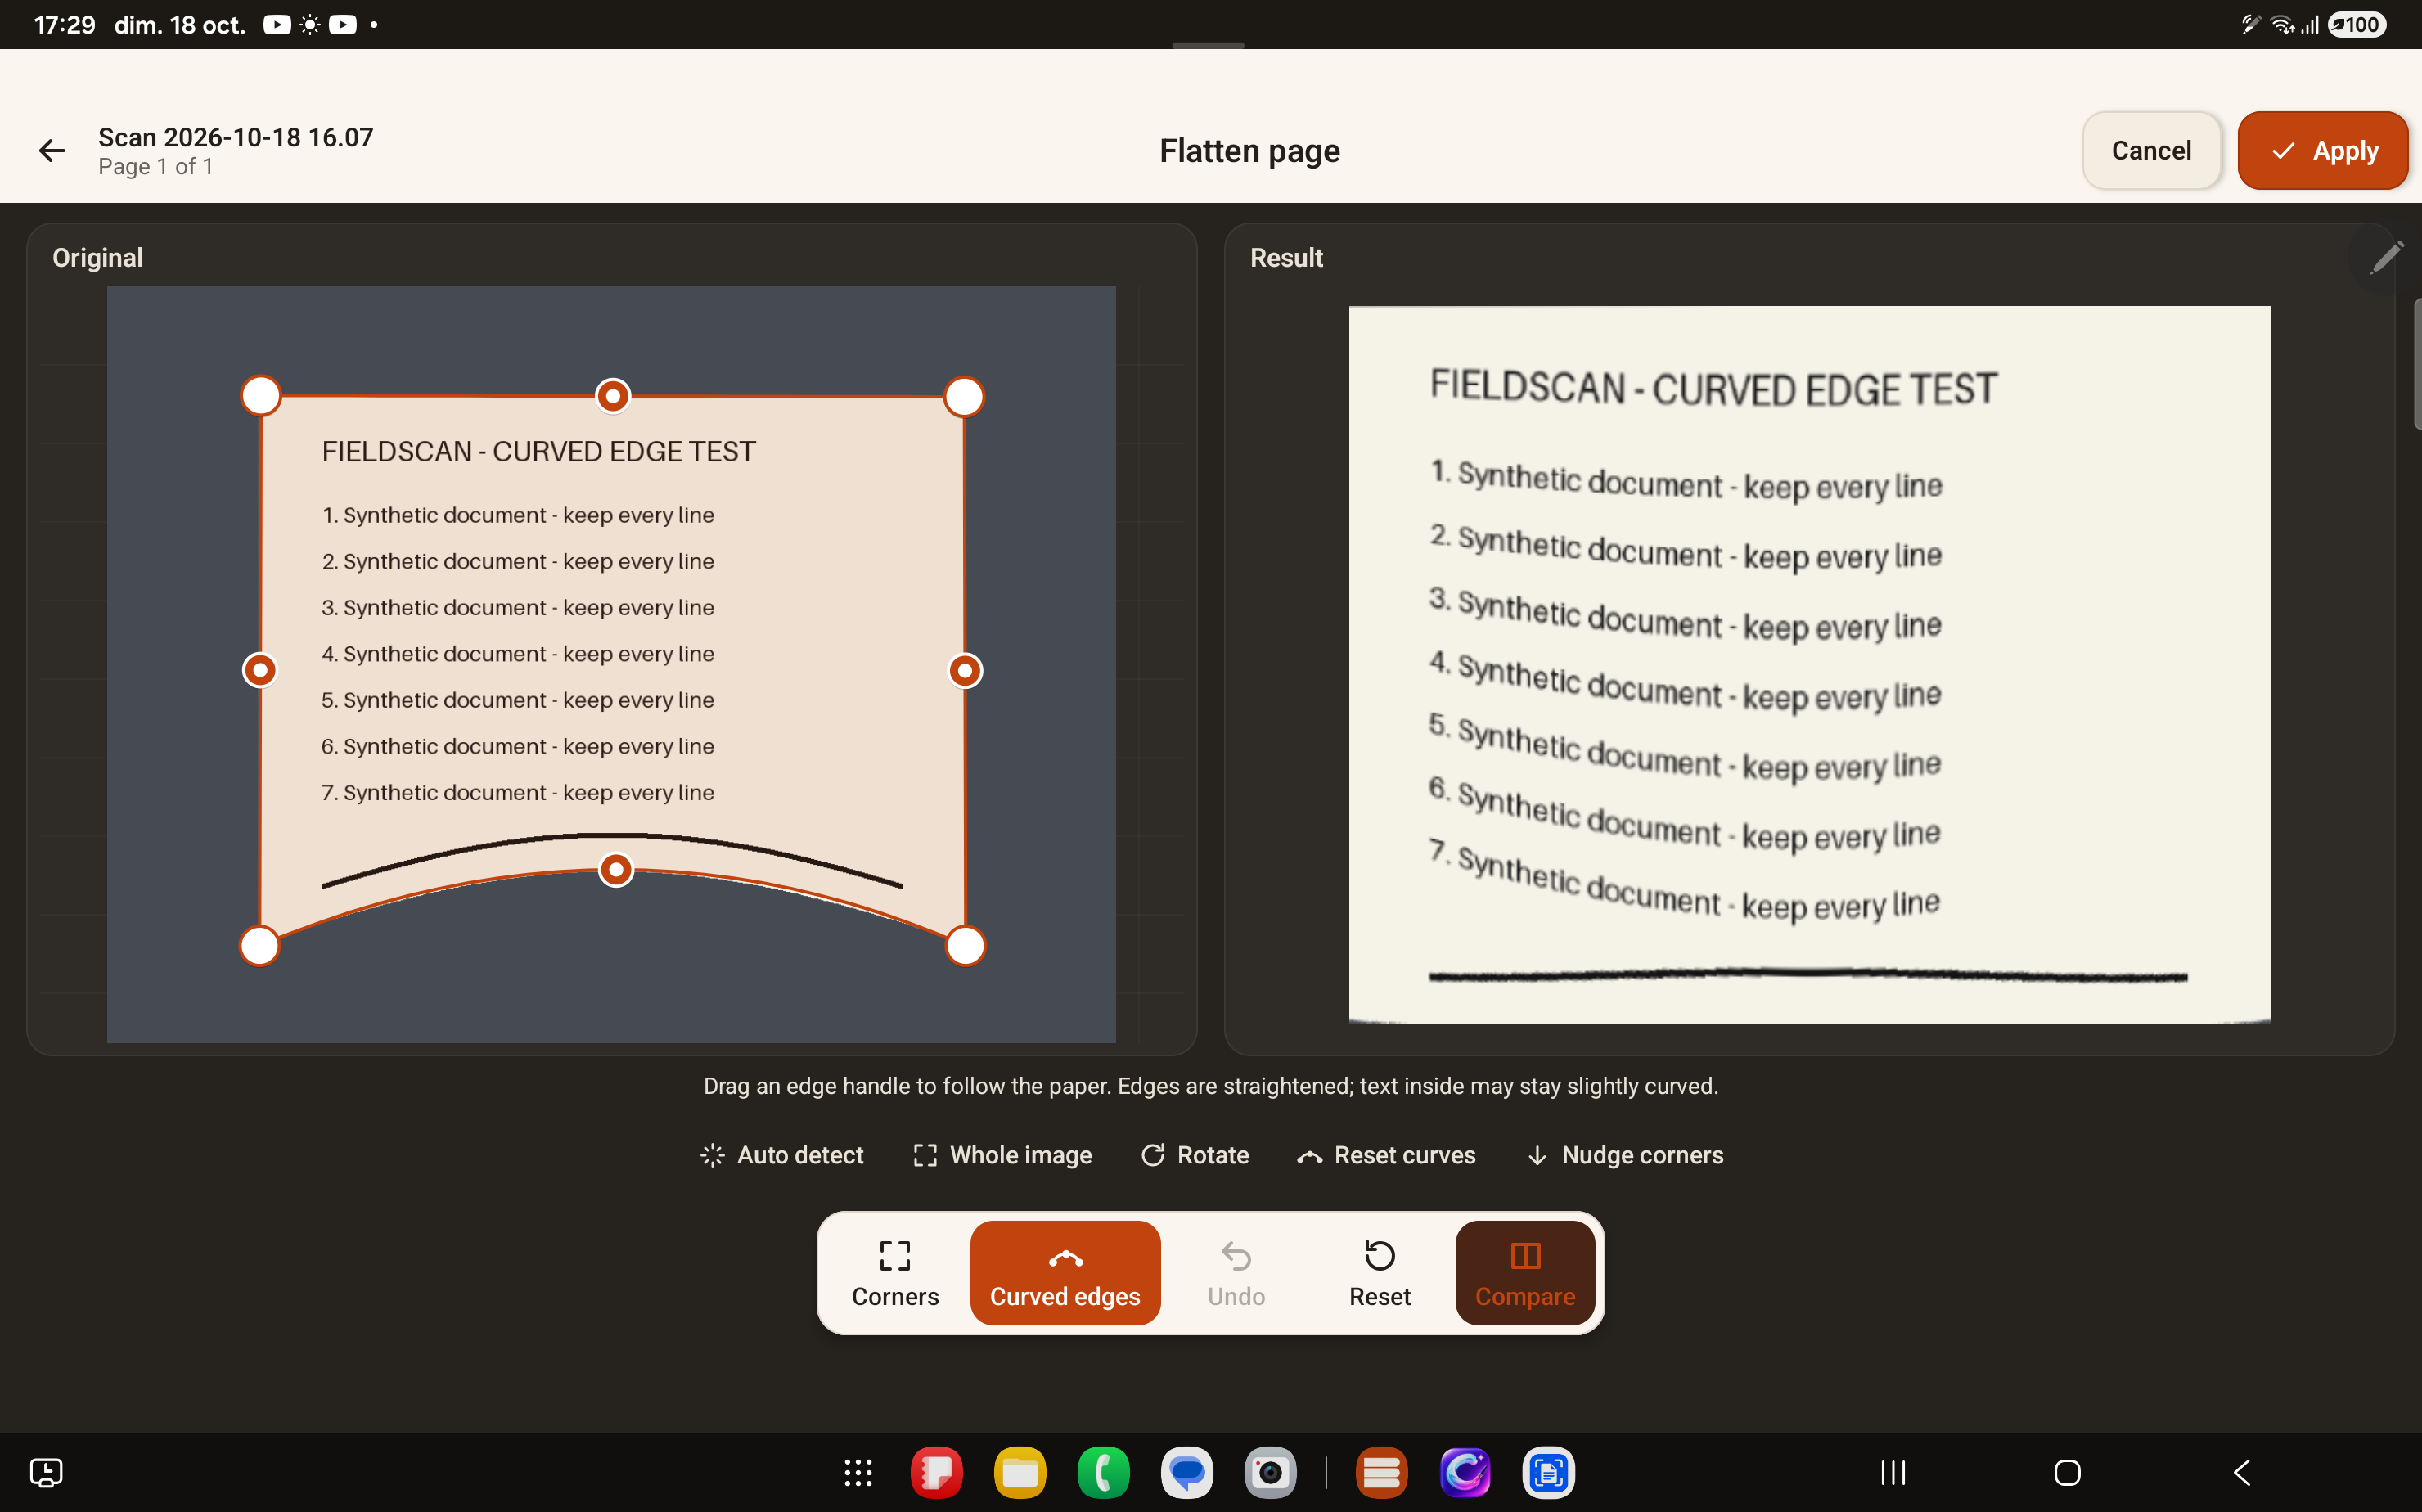Viewport: 2422px width, 1512px height.
Task: Tap the battery indicator in status bar
Action: click(x=2357, y=24)
